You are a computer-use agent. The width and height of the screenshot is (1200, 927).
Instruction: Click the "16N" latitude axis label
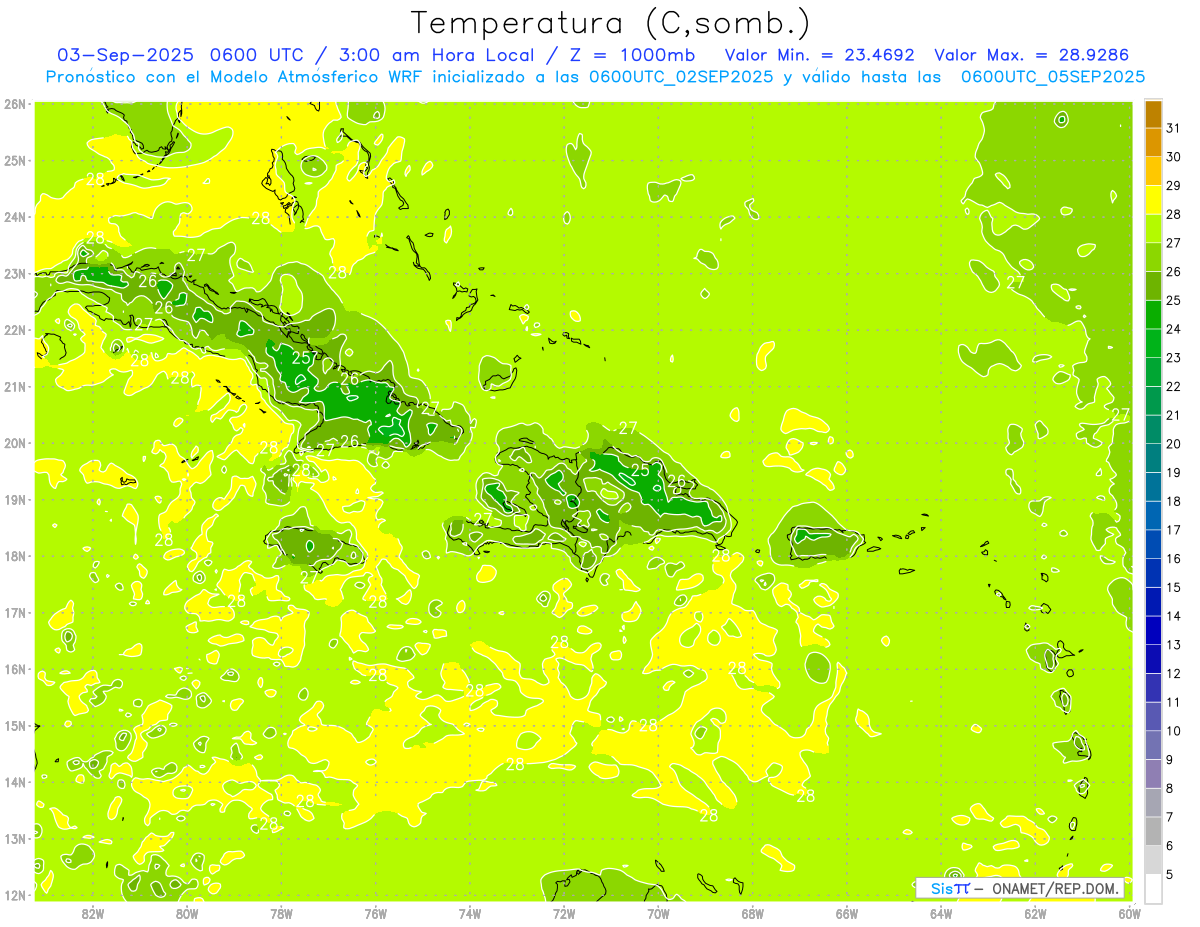[x=15, y=669]
